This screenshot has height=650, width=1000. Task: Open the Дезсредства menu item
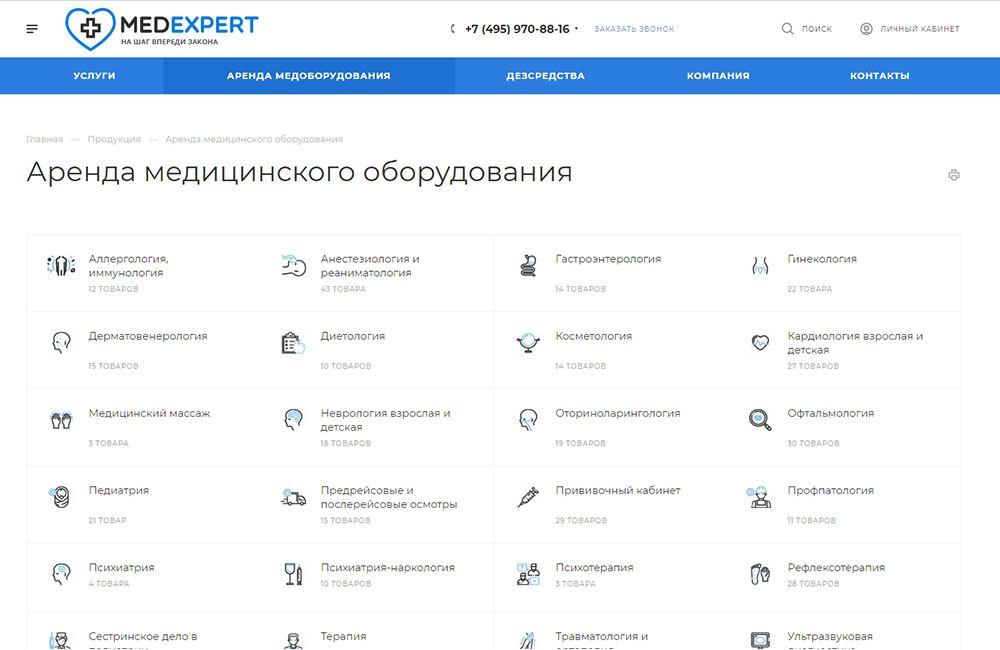pos(545,76)
